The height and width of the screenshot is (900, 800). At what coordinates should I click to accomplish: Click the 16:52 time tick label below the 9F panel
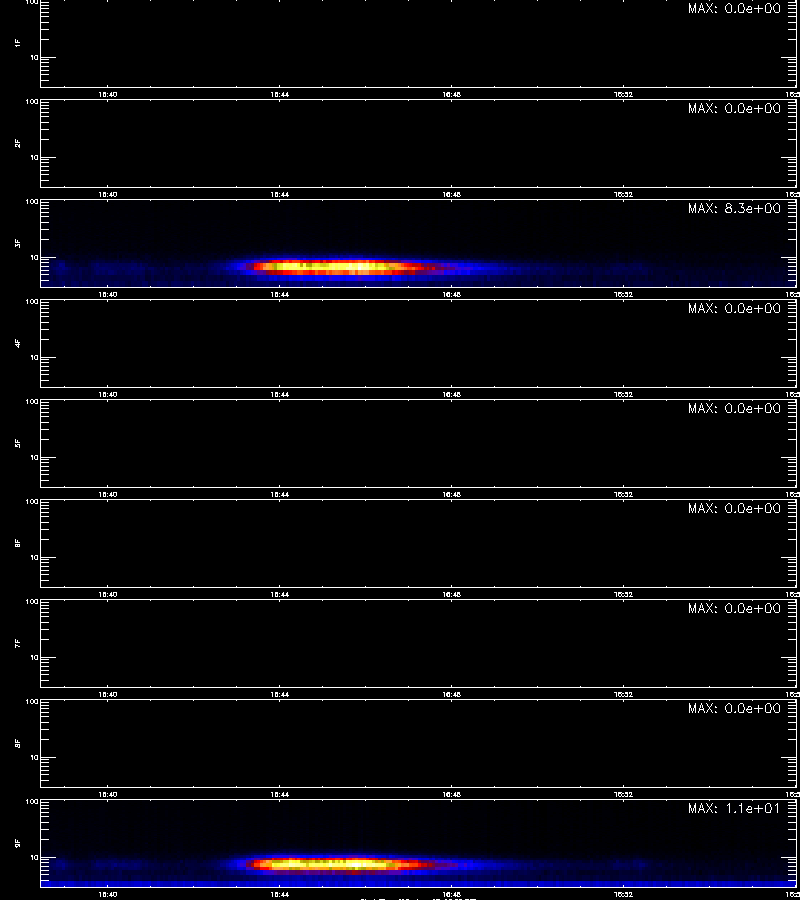623,895
